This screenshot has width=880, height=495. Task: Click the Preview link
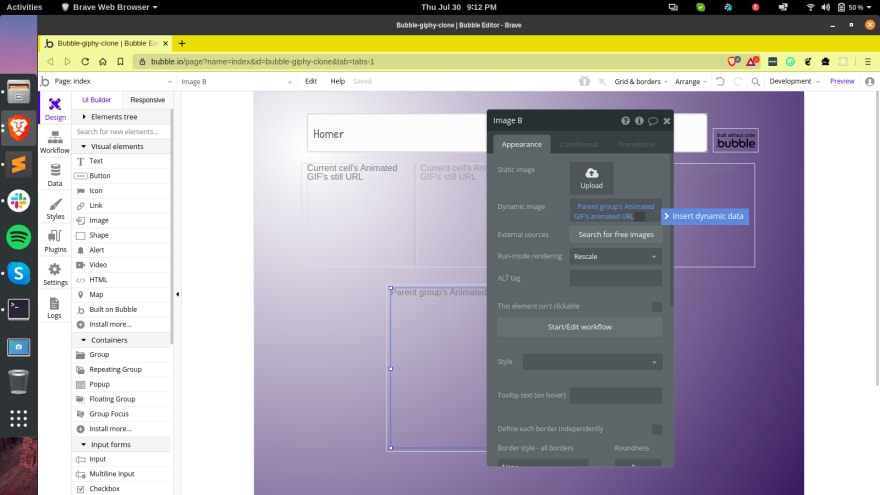tap(842, 81)
